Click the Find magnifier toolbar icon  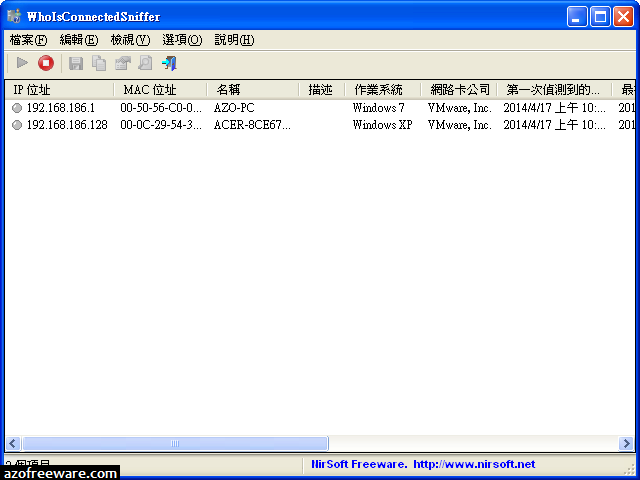pyautogui.click(x=145, y=63)
